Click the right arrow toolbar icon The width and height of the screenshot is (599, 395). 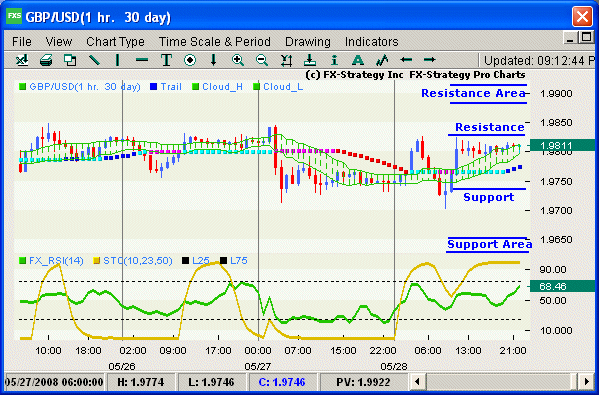(429, 60)
